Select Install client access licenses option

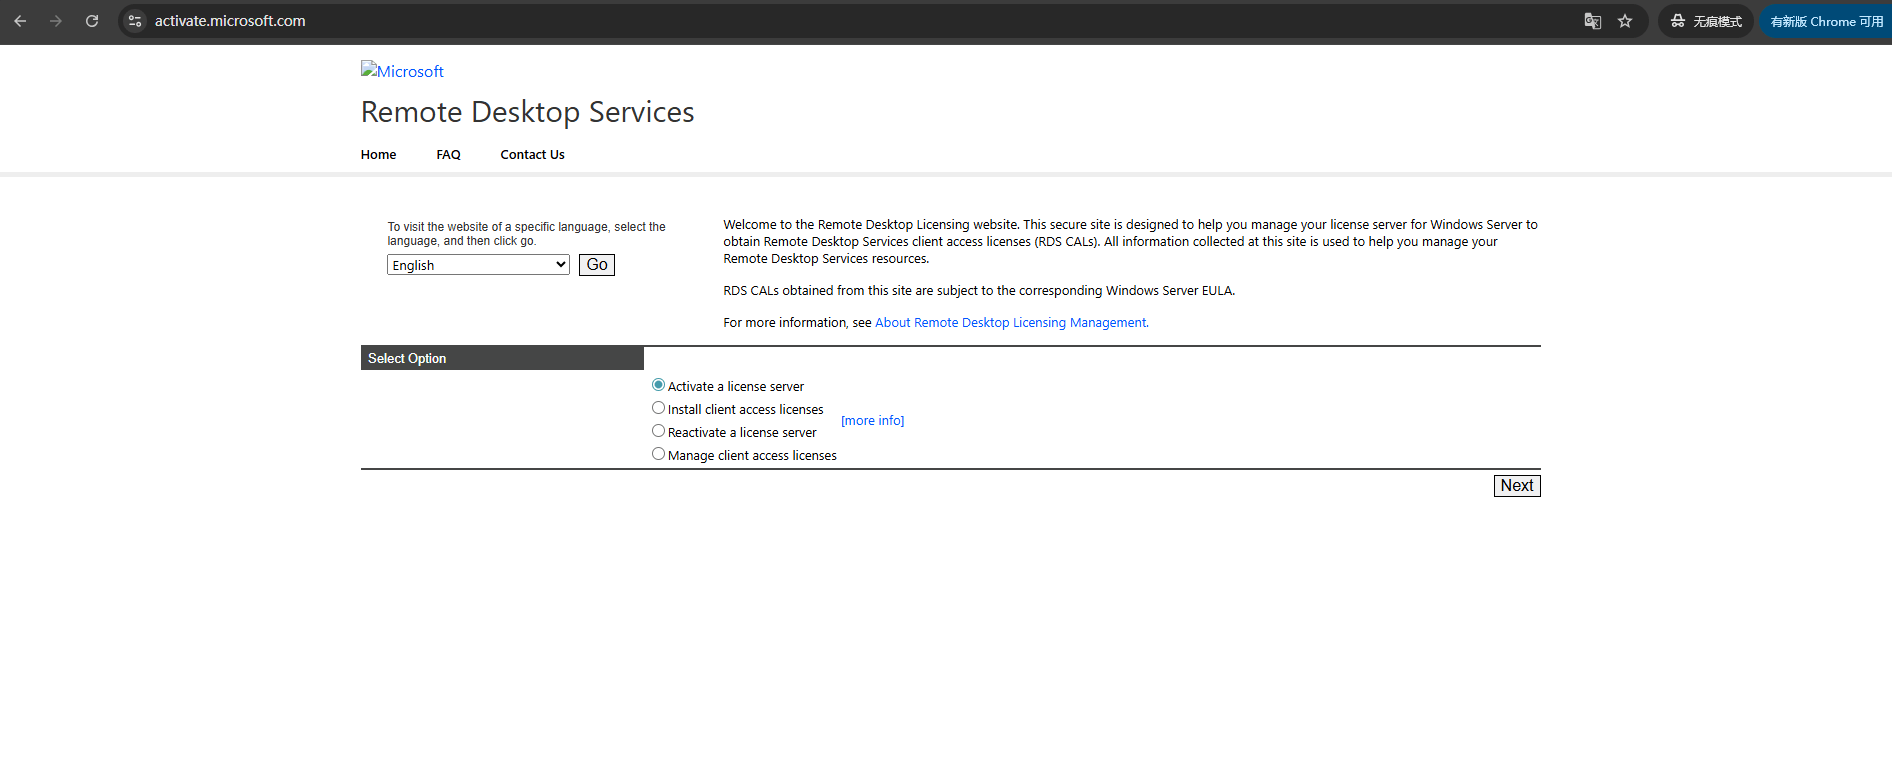(658, 408)
